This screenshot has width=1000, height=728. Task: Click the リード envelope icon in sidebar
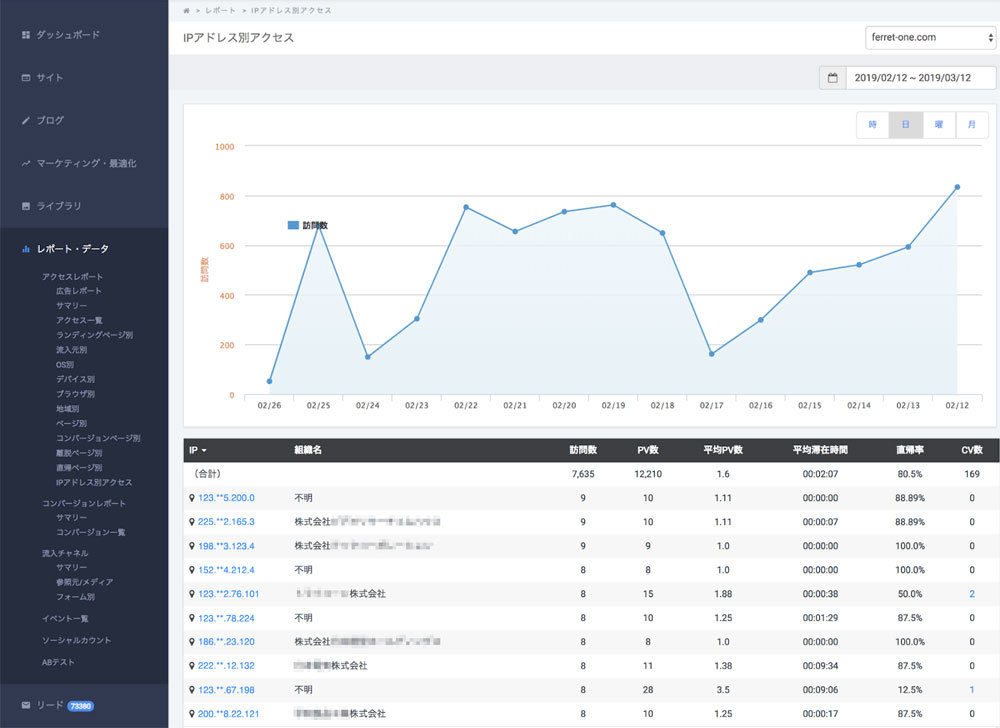[26, 705]
